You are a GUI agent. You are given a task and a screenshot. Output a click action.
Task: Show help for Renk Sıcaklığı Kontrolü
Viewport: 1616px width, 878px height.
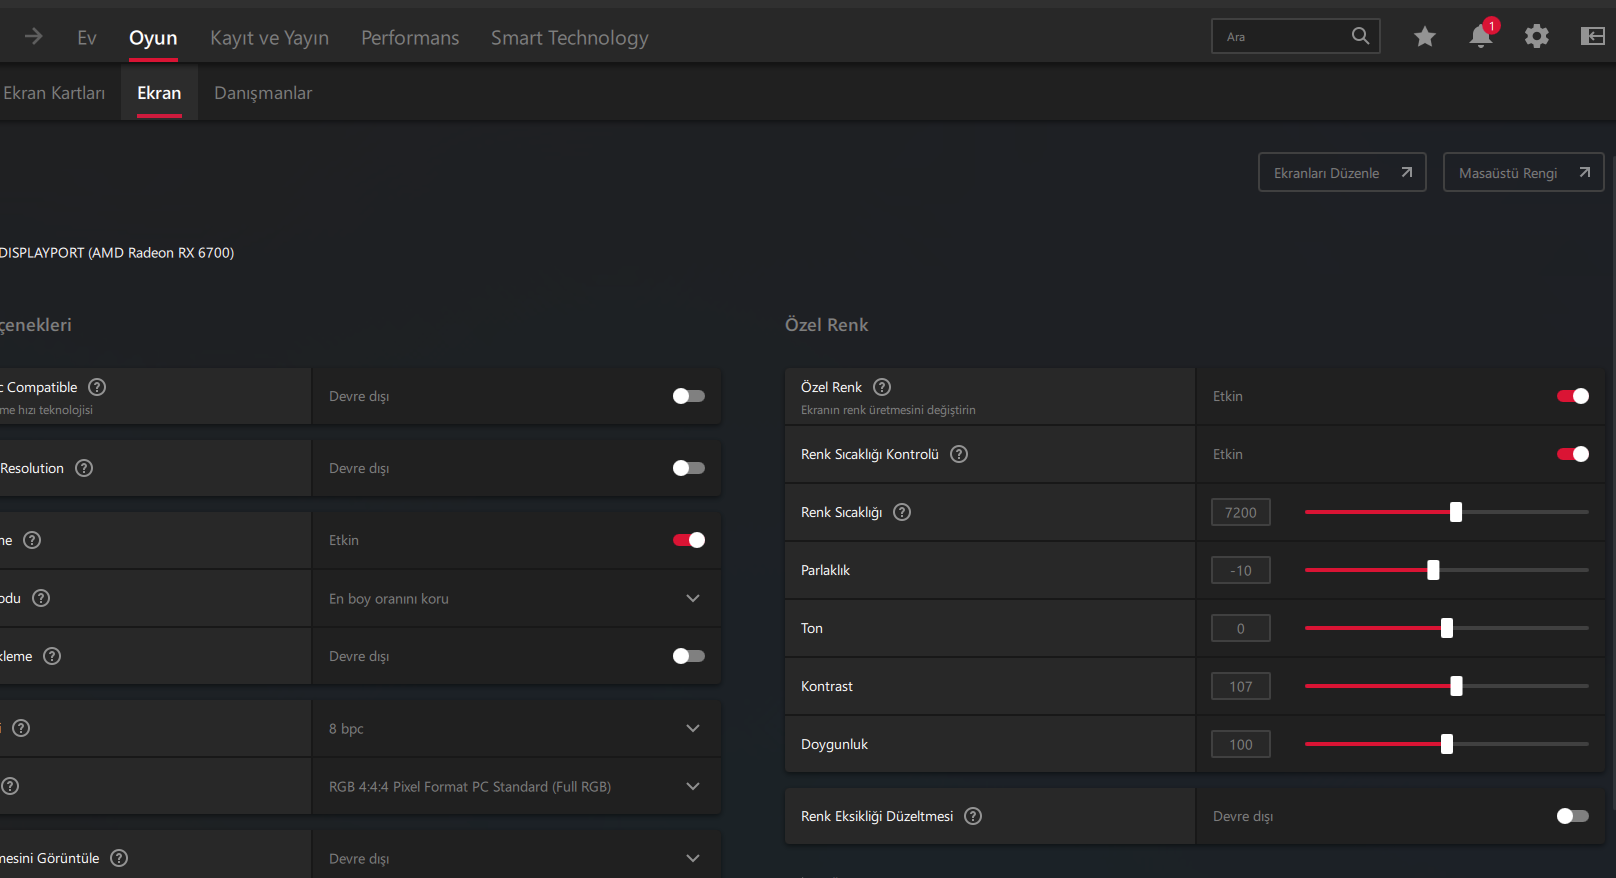pyautogui.click(x=959, y=454)
